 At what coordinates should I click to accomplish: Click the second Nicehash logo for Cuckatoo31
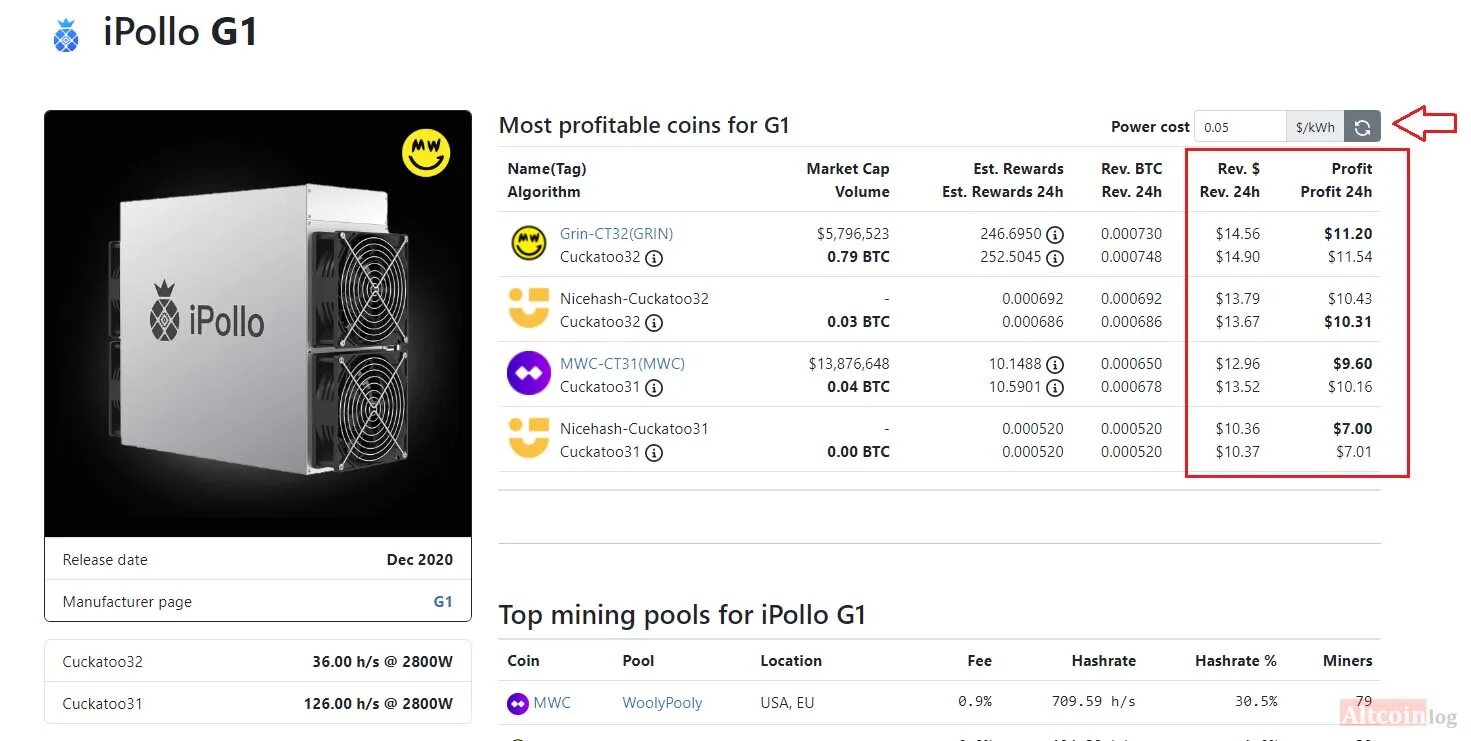(529, 438)
